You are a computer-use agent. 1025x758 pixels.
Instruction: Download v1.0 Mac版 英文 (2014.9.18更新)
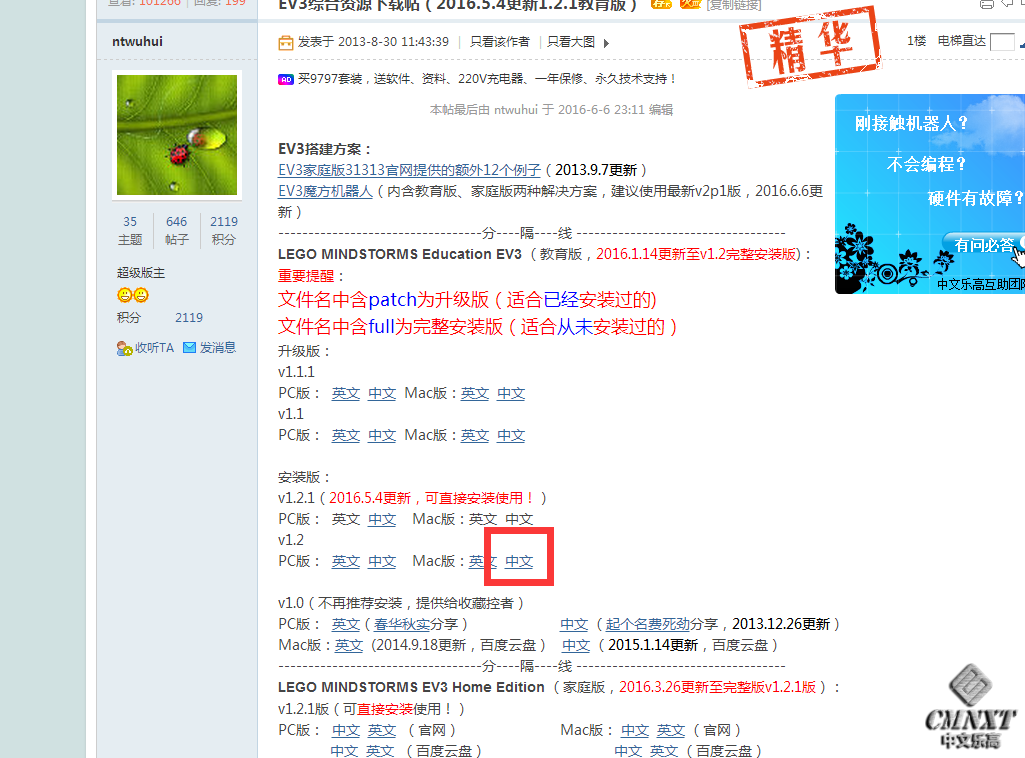(x=349, y=645)
